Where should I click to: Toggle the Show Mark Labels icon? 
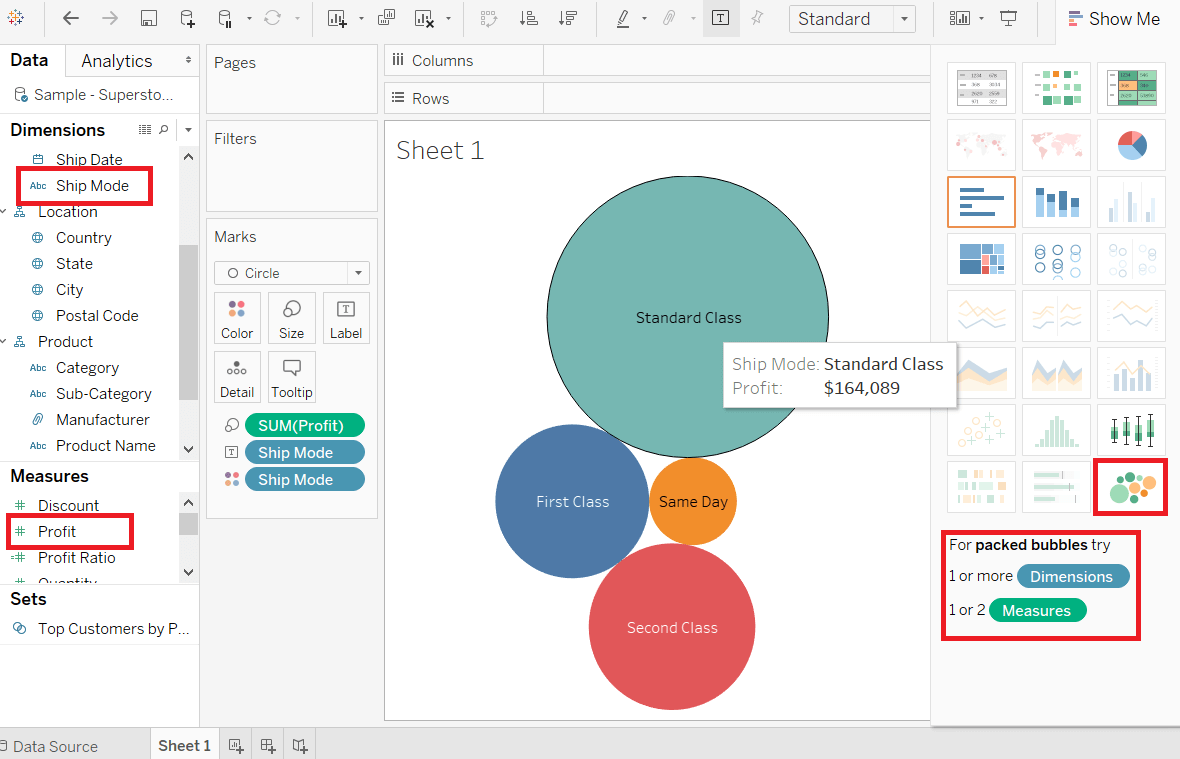[x=720, y=18]
